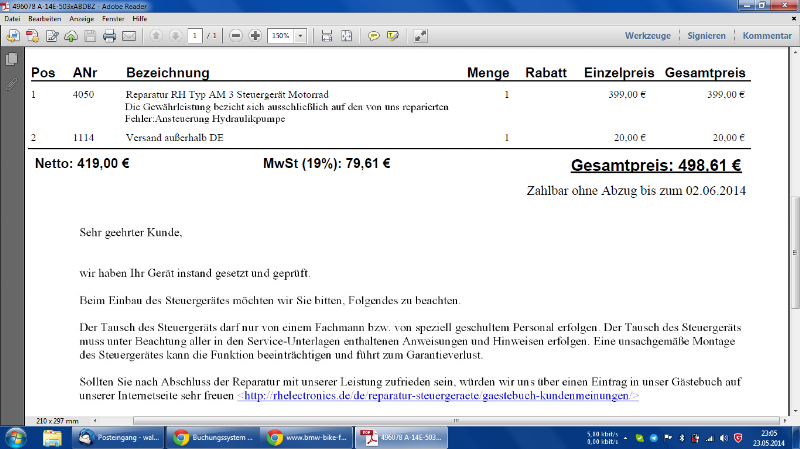The image size is (800, 449).
Task: Click the cloud upload icon
Action: (71, 36)
